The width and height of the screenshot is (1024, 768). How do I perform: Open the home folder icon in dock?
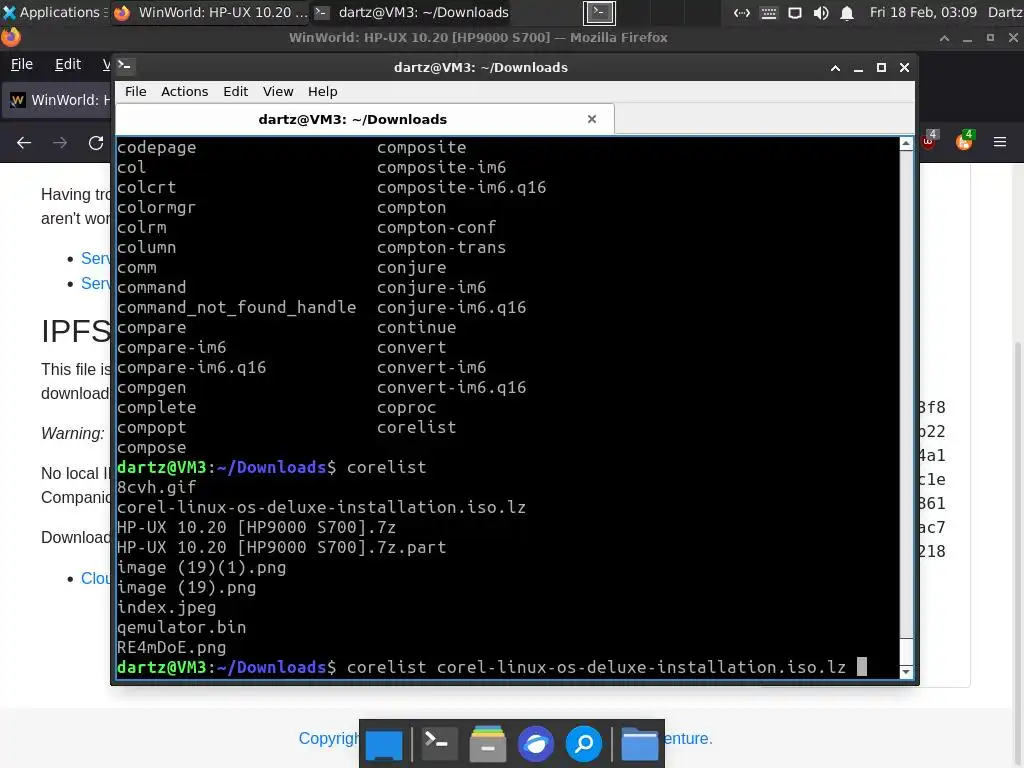click(x=639, y=744)
